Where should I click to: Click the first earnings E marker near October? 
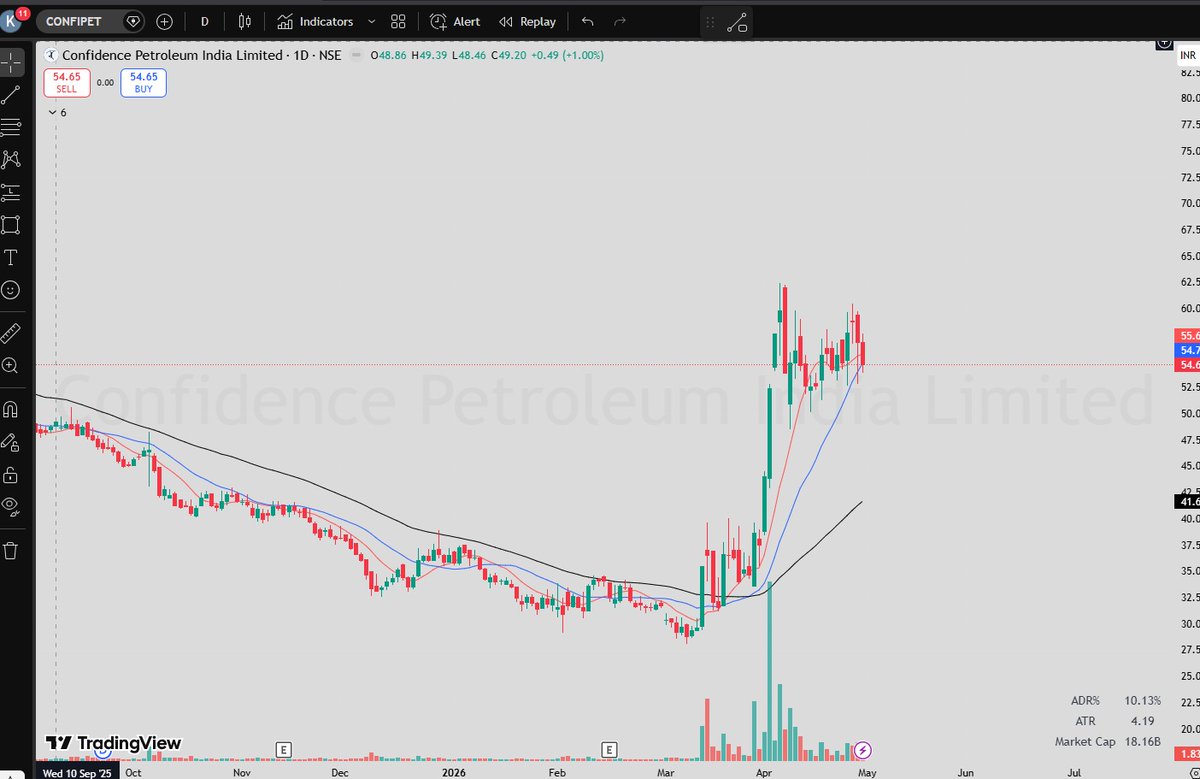coord(284,748)
